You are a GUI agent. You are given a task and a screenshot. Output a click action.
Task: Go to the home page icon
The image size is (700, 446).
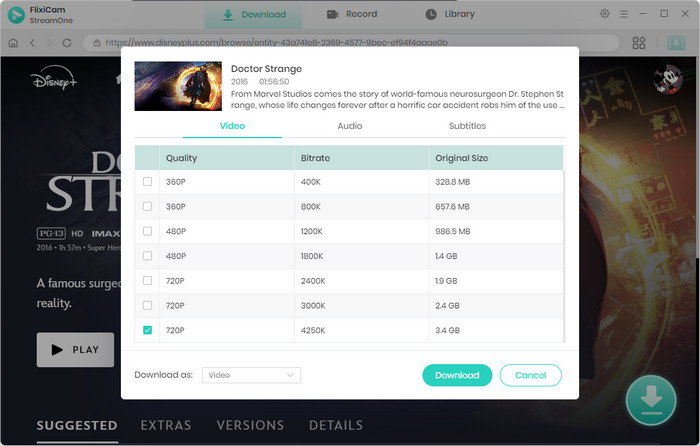click(13, 43)
